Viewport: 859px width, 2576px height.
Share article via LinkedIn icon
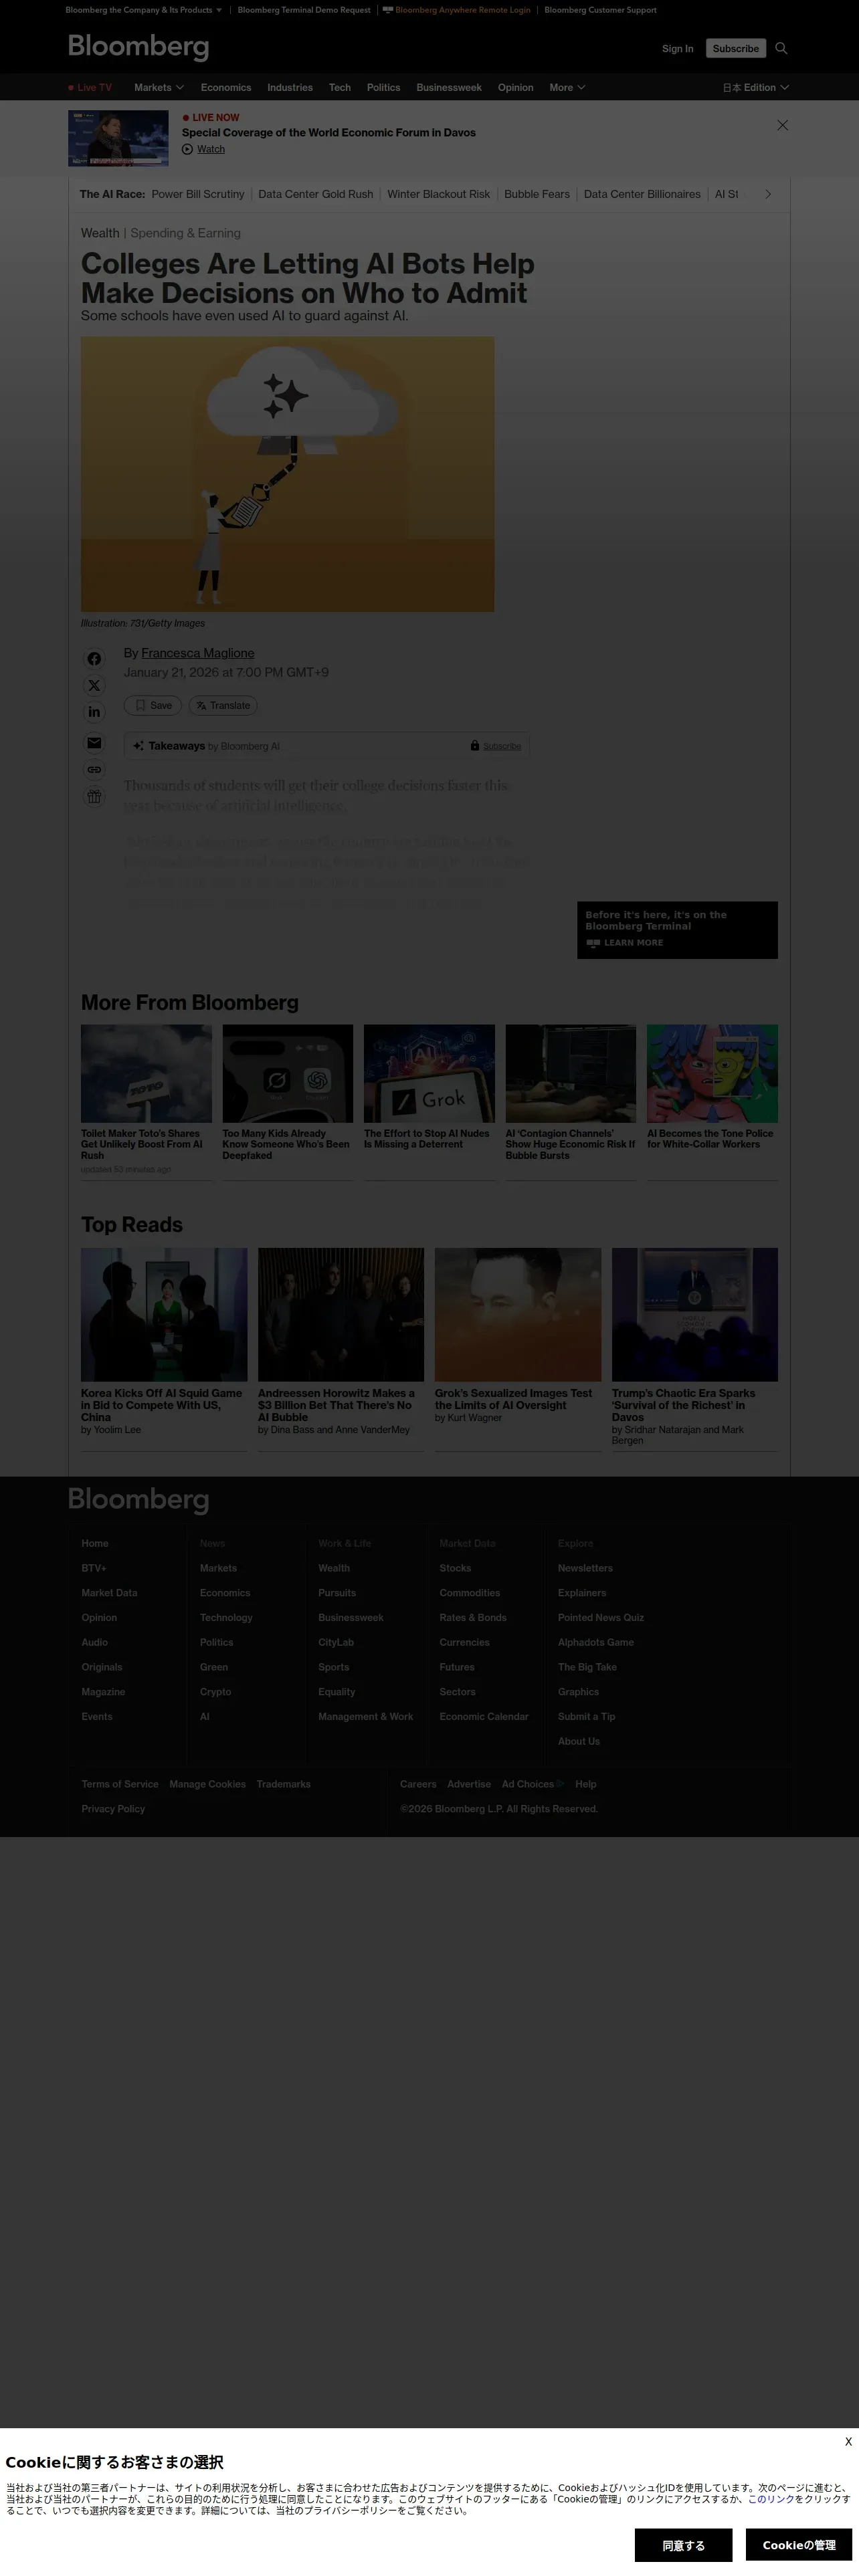click(x=94, y=712)
